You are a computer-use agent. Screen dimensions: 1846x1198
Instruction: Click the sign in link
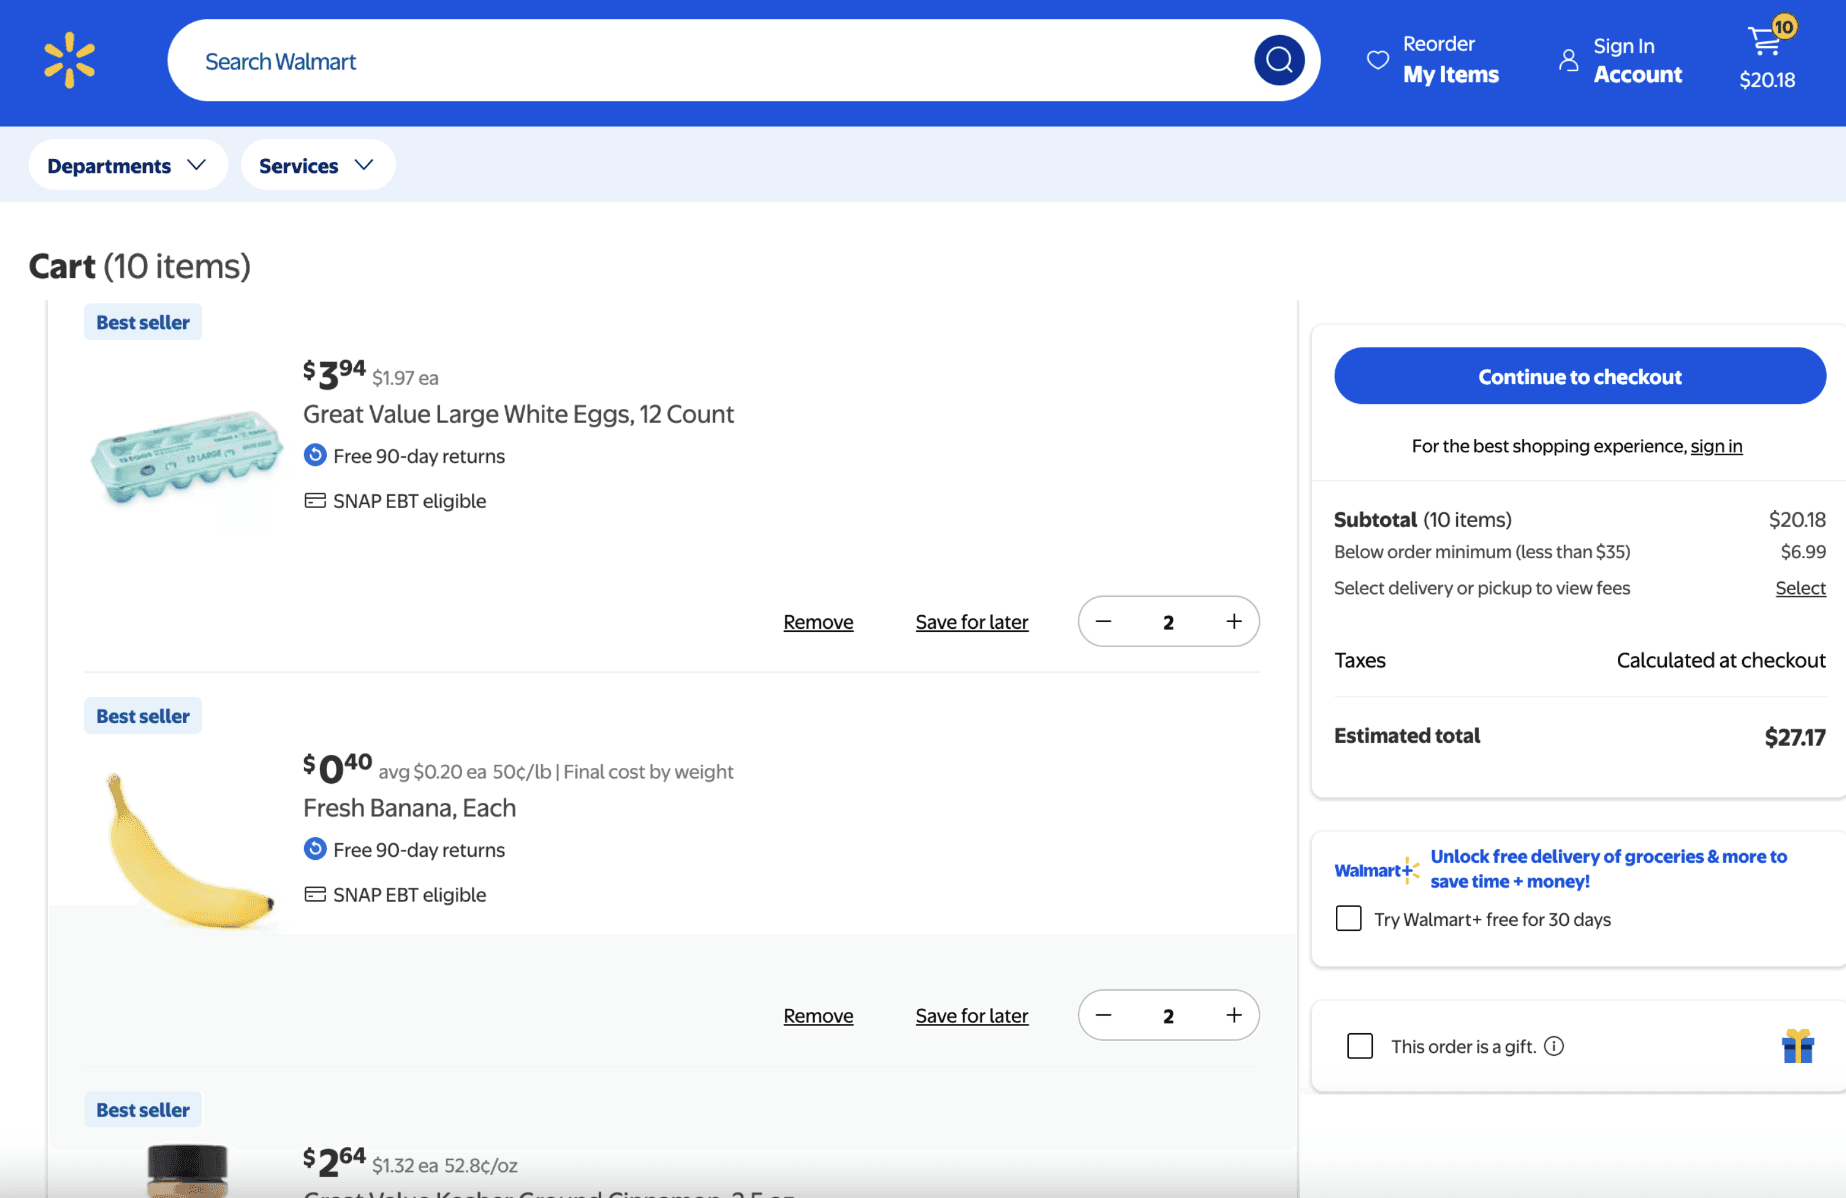[1716, 446]
